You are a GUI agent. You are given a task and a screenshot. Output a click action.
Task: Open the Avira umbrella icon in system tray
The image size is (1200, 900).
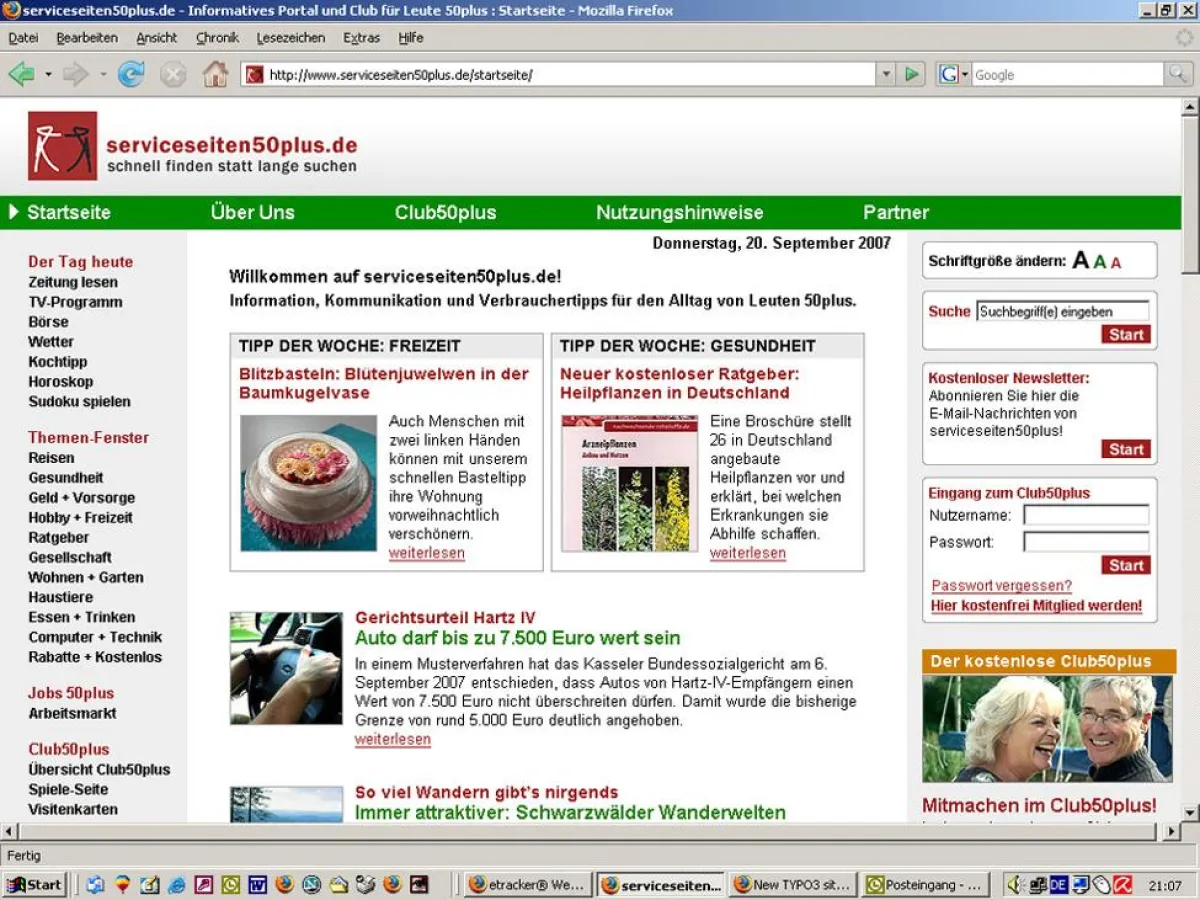(x=1122, y=884)
